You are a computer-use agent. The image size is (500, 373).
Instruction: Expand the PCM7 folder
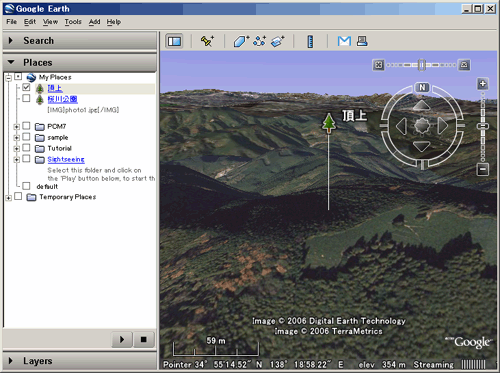(17, 127)
